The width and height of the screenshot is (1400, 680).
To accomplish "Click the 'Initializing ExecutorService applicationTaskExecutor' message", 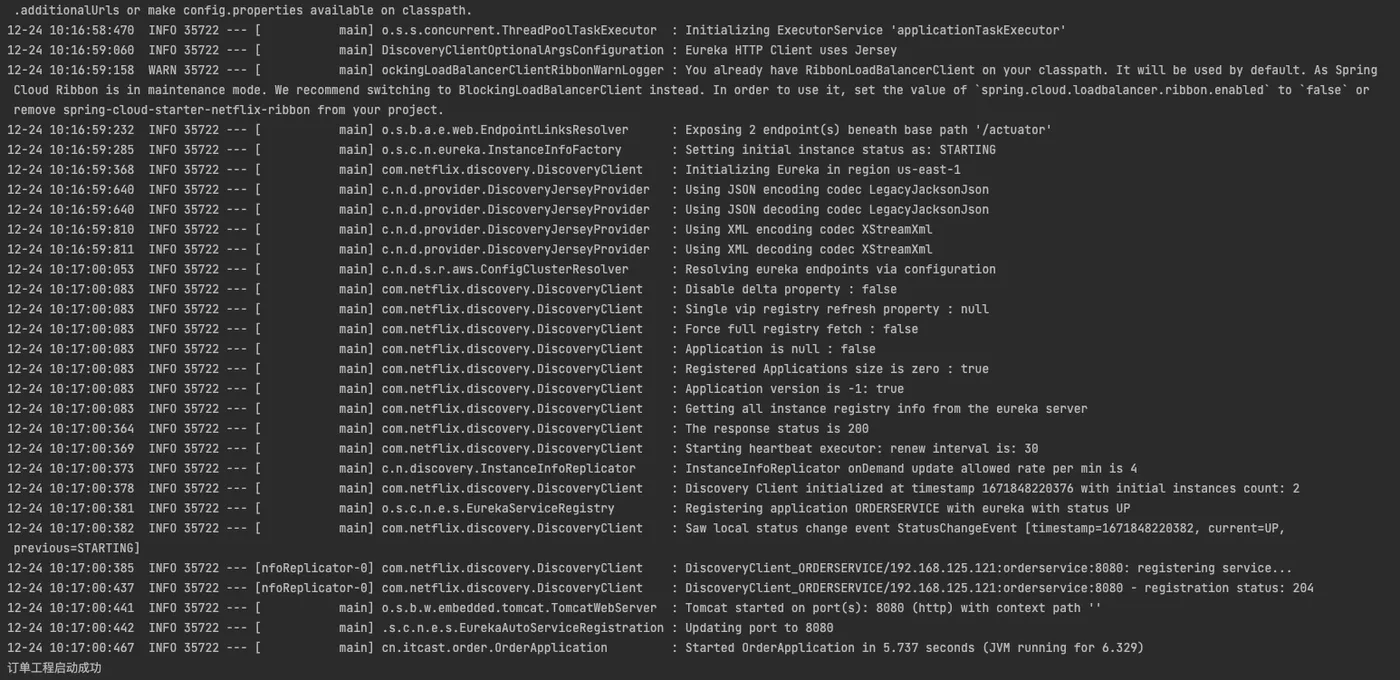I will 875,30.
